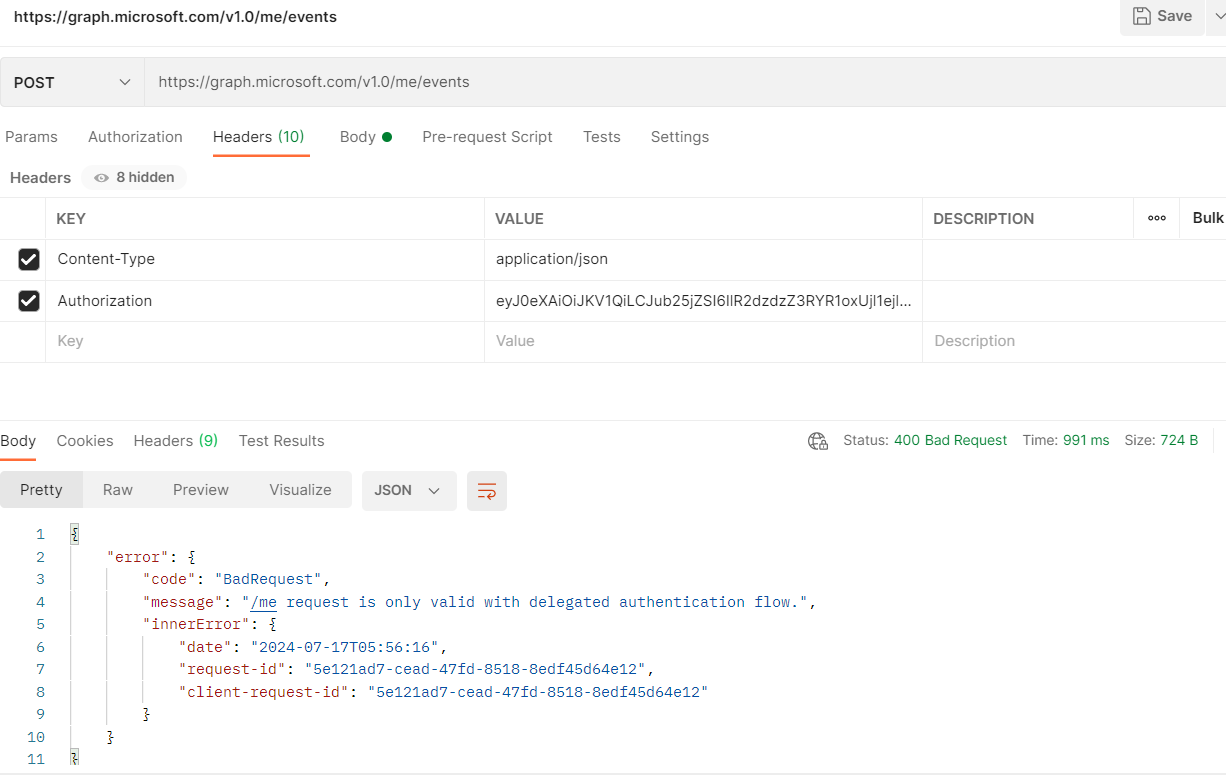Open the response Cookies tab
Image resolution: width=1226 pixels, height=782 pixels.
point(85,441)
